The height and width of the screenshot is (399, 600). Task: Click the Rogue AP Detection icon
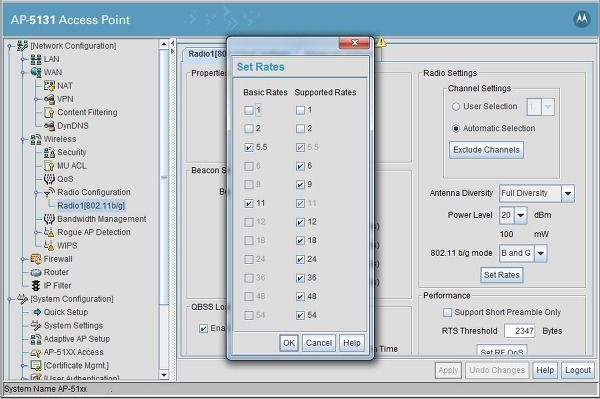49,232
